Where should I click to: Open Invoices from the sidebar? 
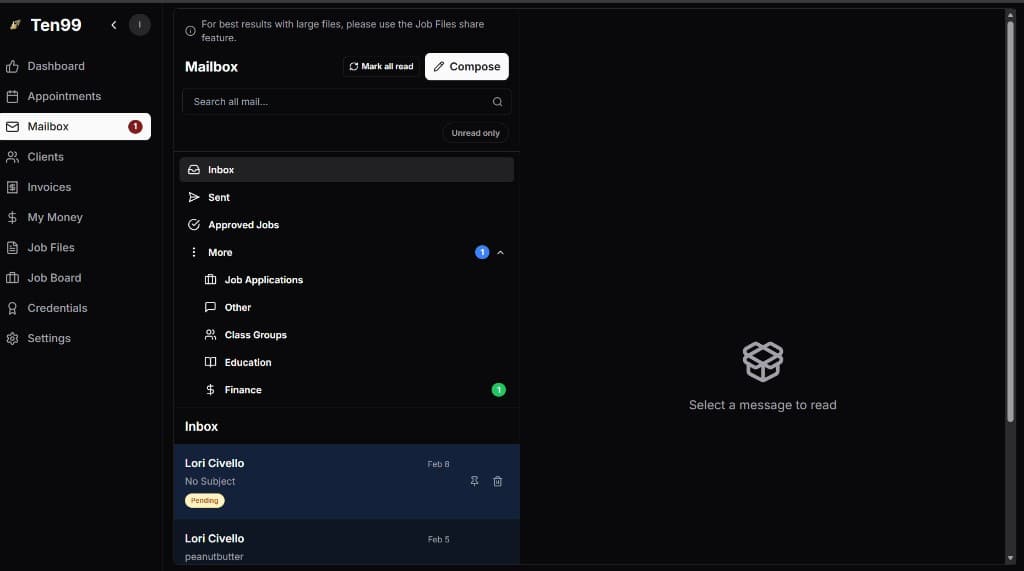49,187
